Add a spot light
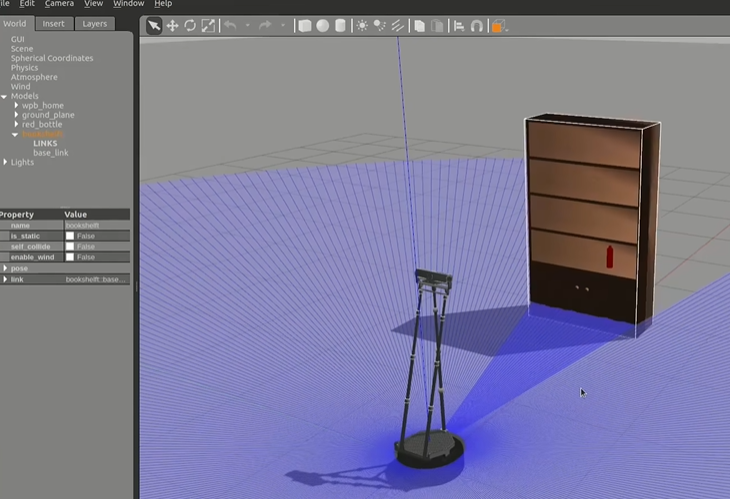Image resolution: width=730 pixels, height=499 pixels. coord(379,26)
